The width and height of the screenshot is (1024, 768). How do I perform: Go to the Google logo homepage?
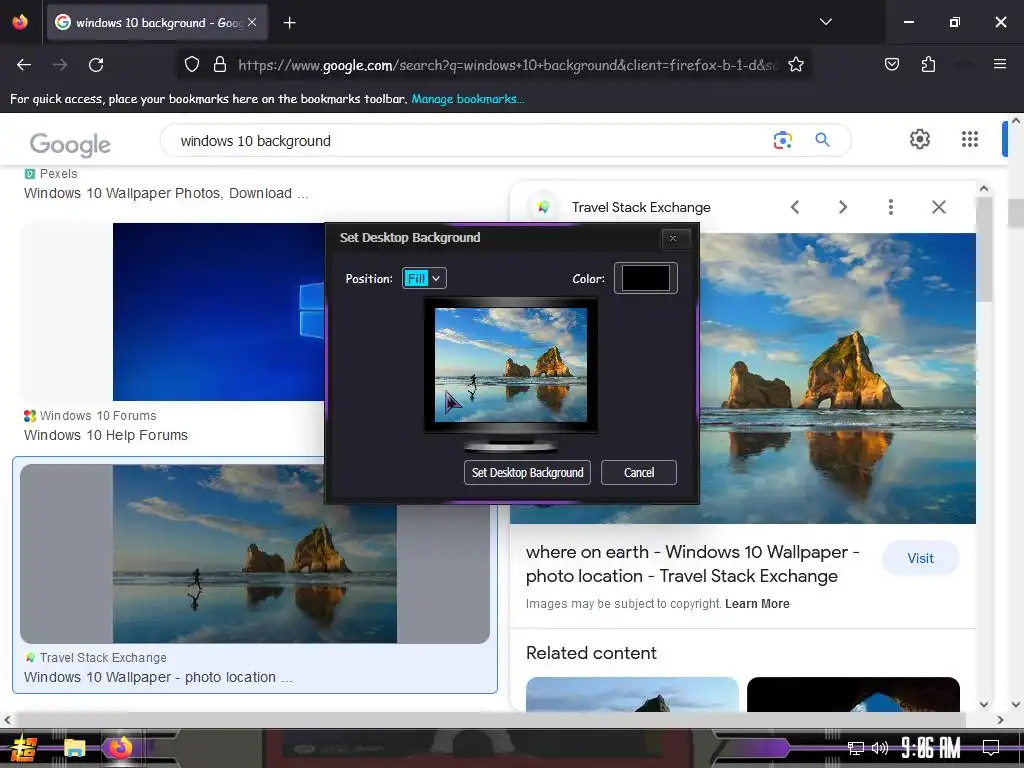[70, 144]
